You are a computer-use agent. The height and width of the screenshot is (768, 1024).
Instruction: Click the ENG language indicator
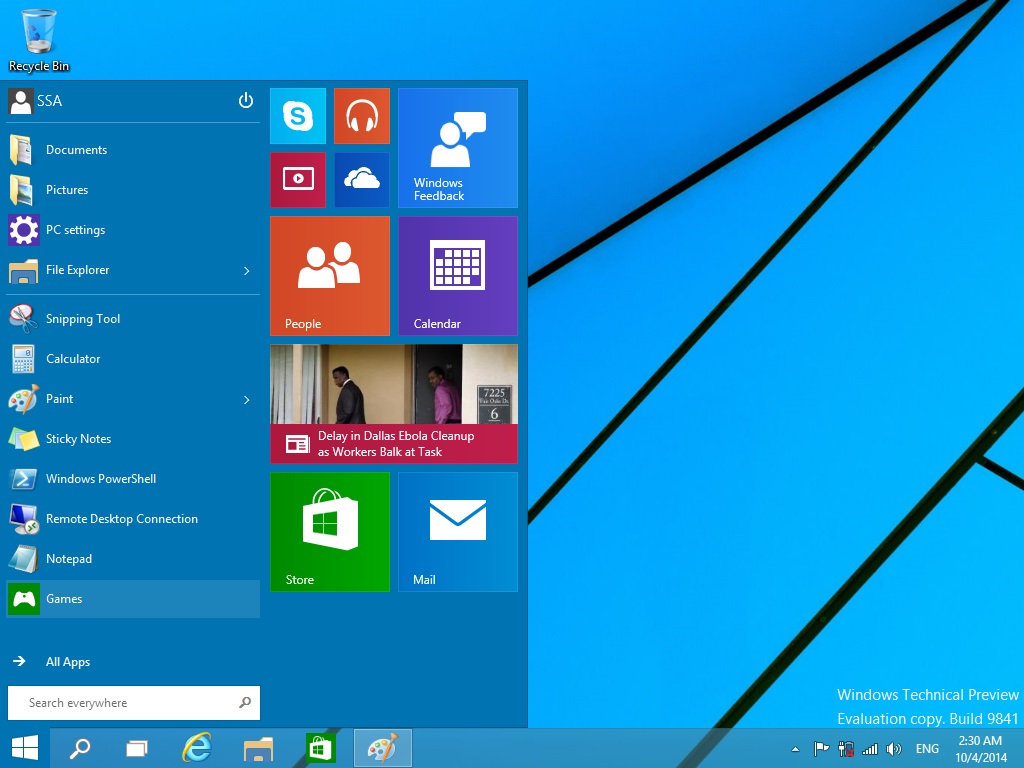(x=927, y=749)
